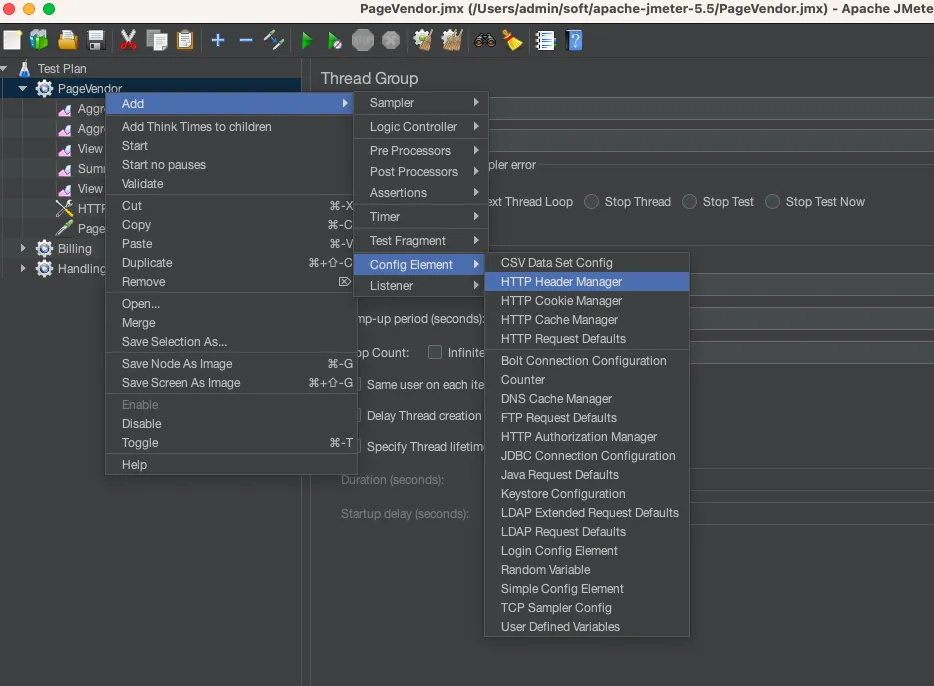Choose Duplicate in the context menu
Screen dimensions: 934x686
[x=231, y=263]
